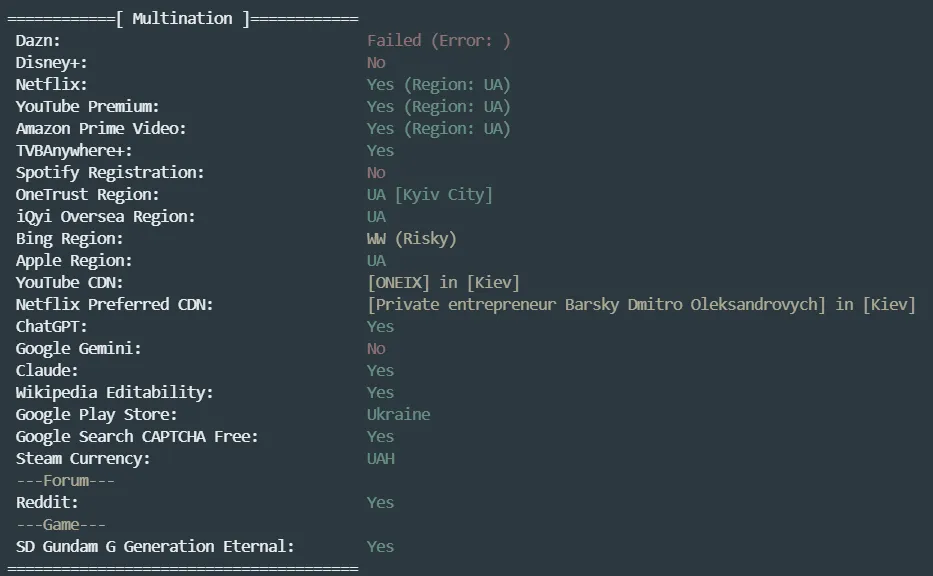Image resolution: width=933 pixels, height=576 pixels.
Task: Click the Amazon Prime Video label
Action: coord(101,129)
